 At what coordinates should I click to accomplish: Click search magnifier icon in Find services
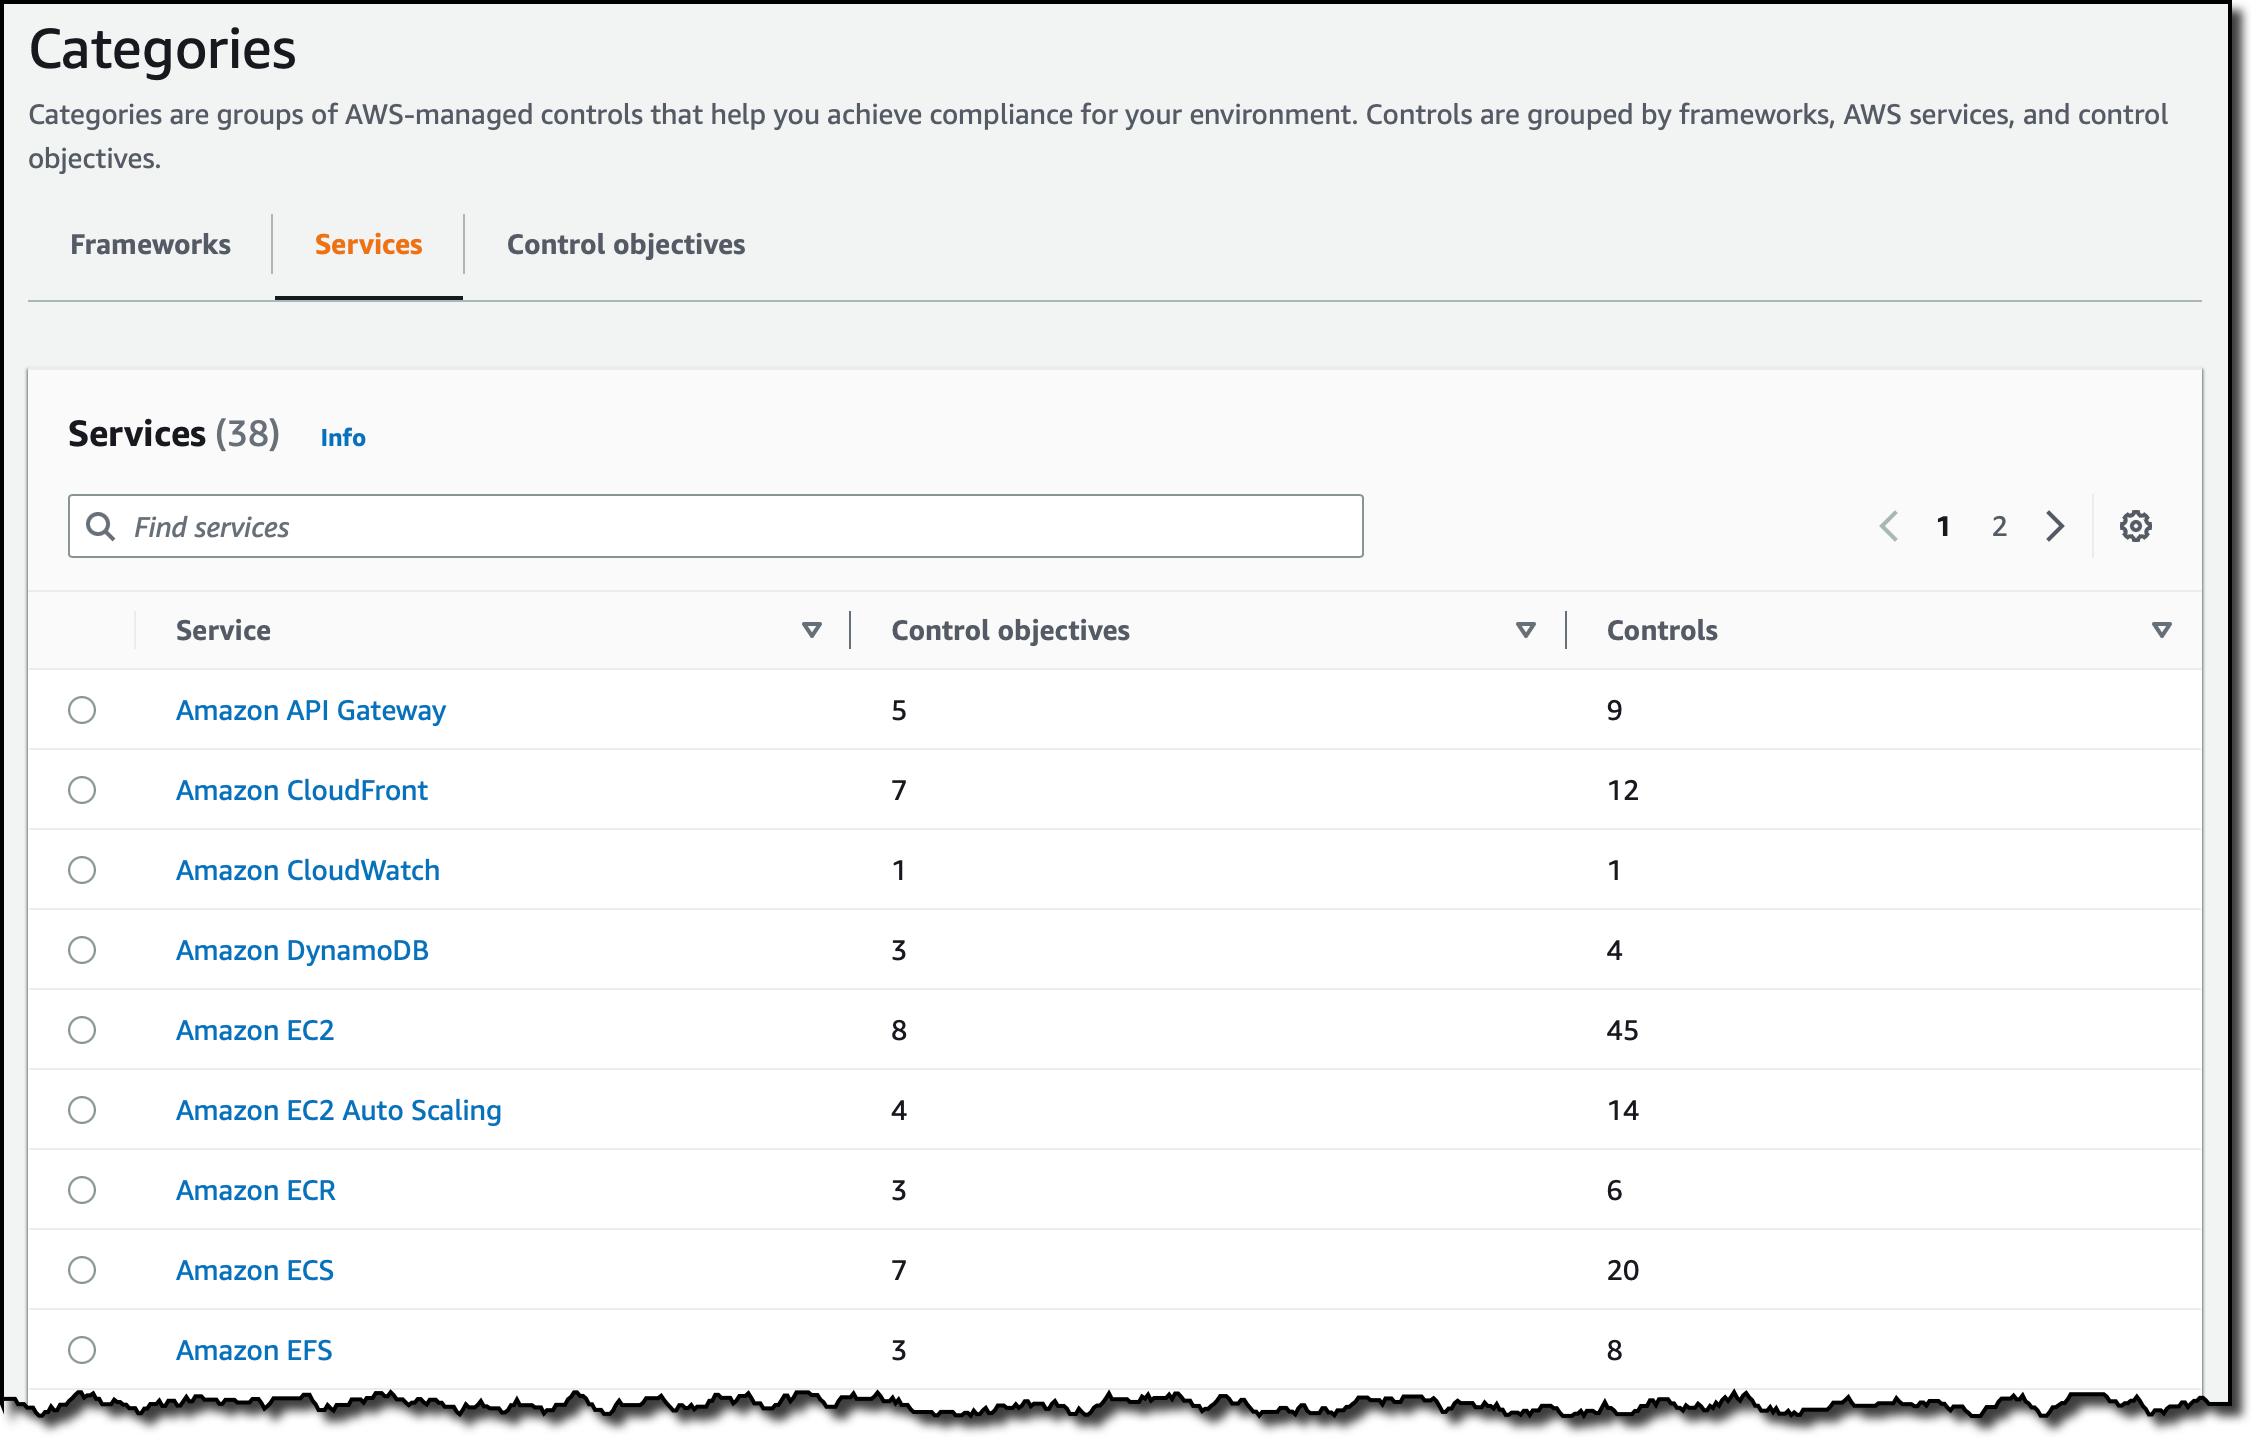click(x=100, y=526)
